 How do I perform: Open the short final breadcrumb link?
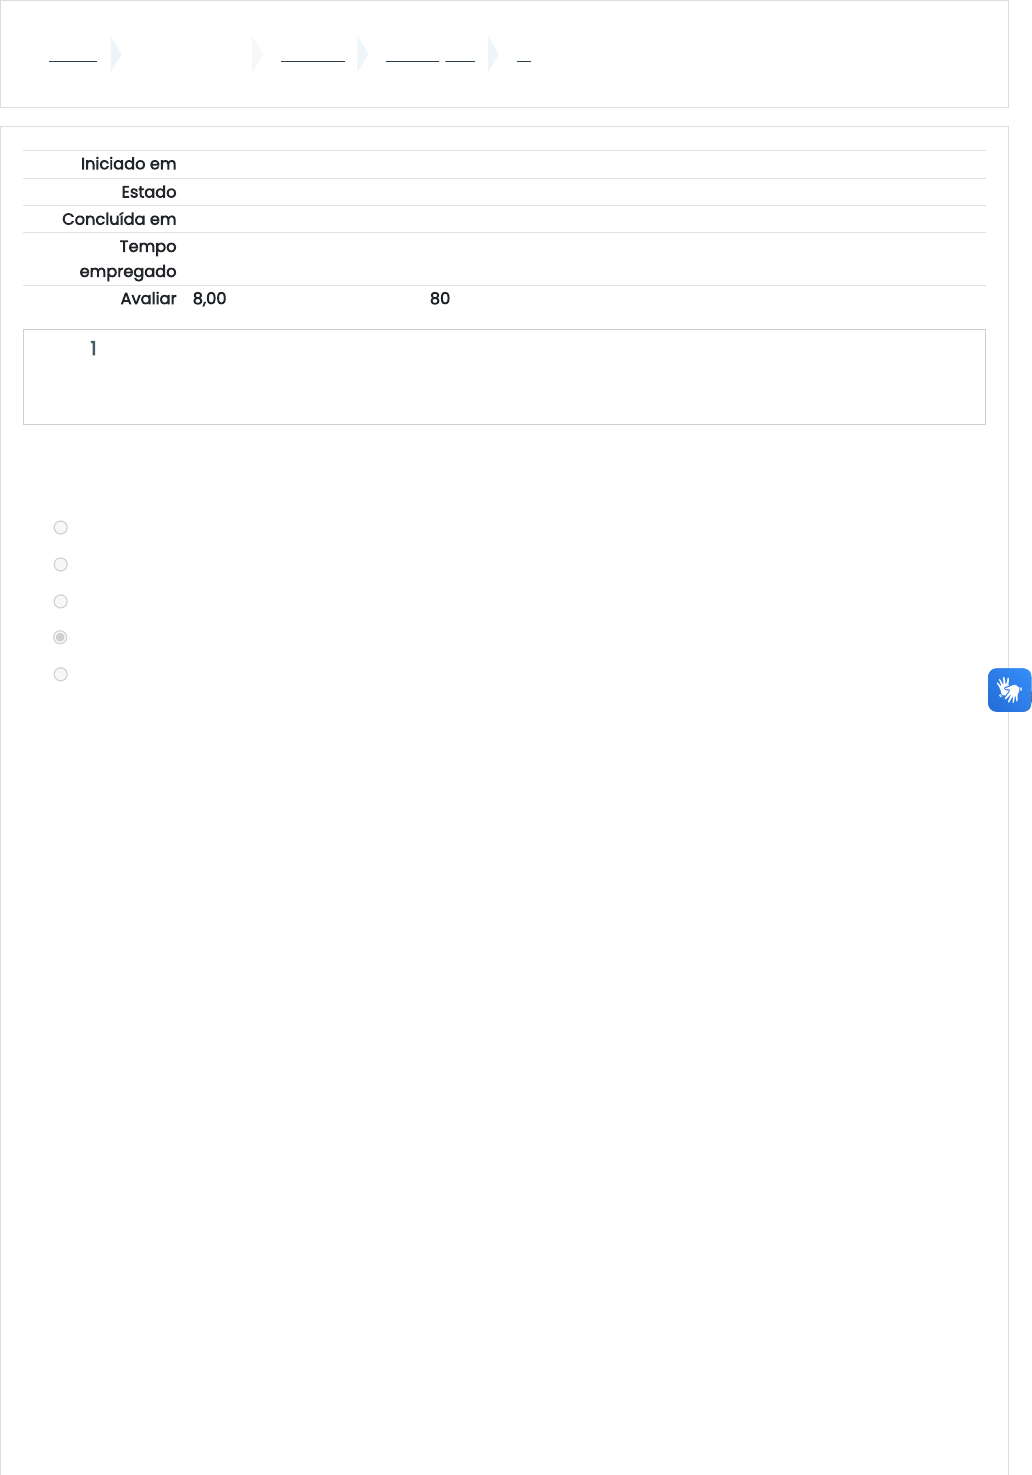(523, 54)
